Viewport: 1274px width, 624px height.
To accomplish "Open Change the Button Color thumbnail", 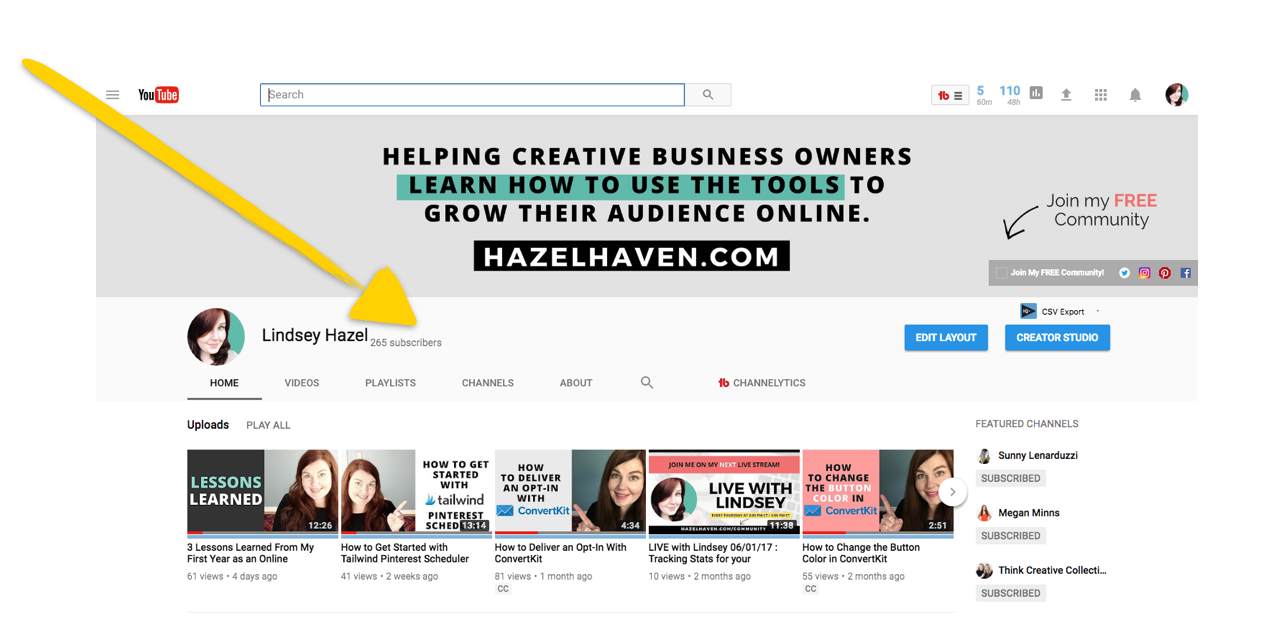I will pyautogui.click(x=878, y=492).
